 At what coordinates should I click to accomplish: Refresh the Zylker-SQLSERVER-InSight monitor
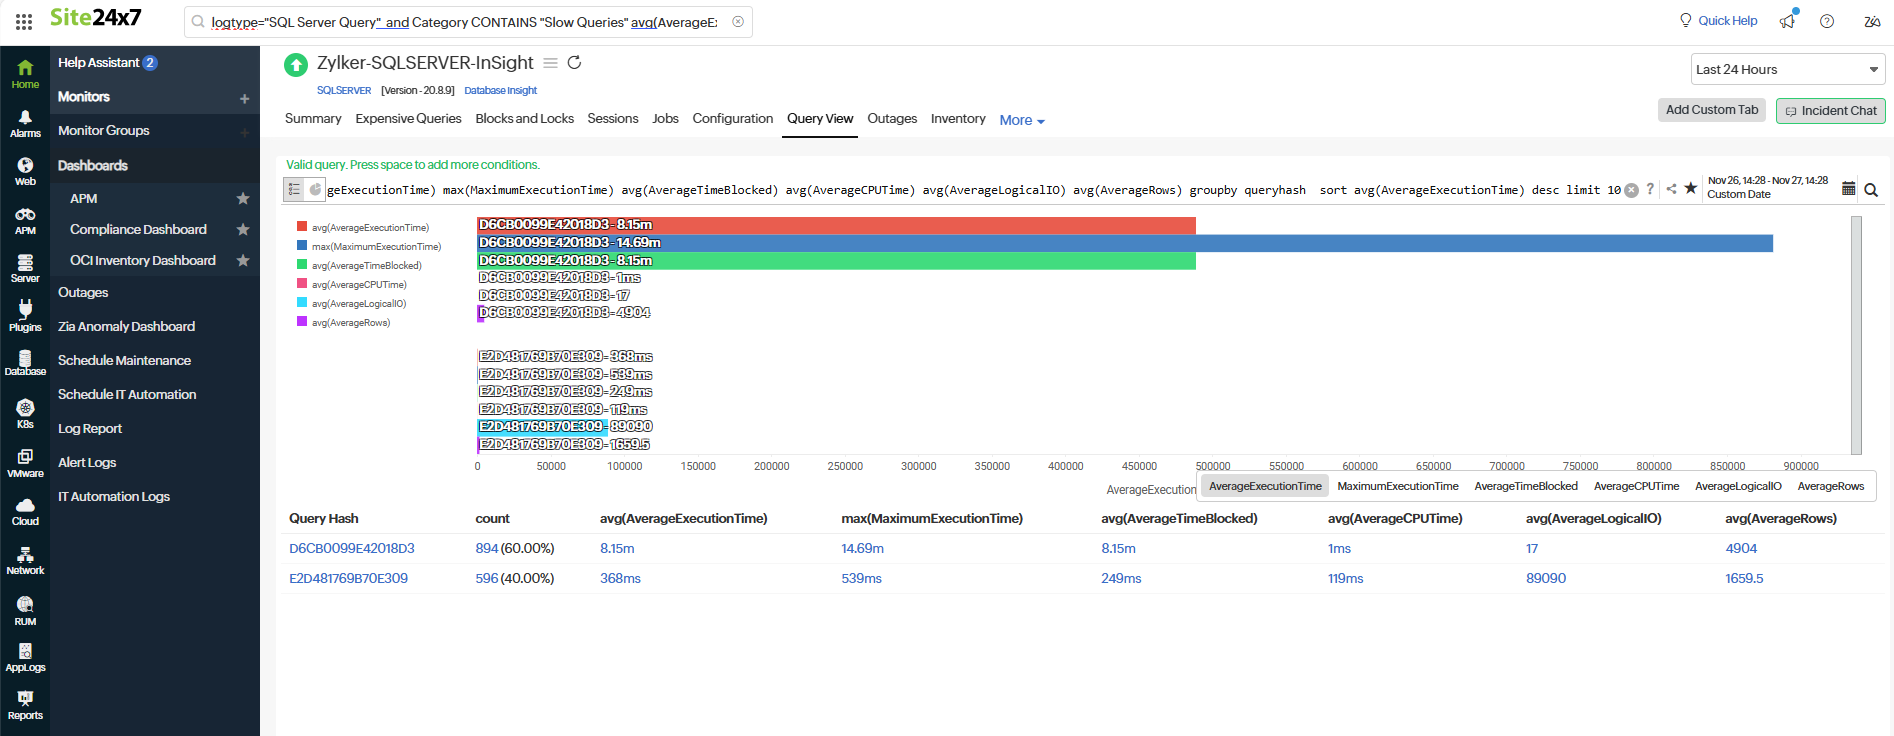pos(574,62)
